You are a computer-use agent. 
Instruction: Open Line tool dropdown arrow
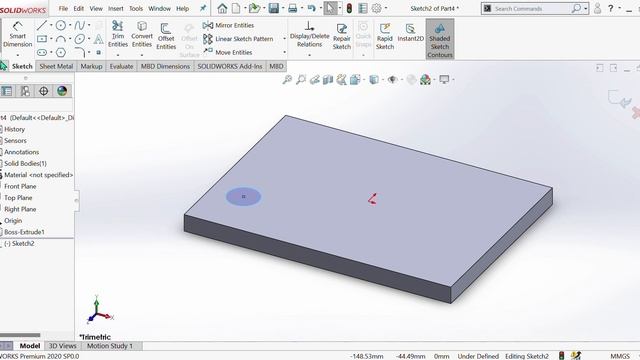(51, 26)
